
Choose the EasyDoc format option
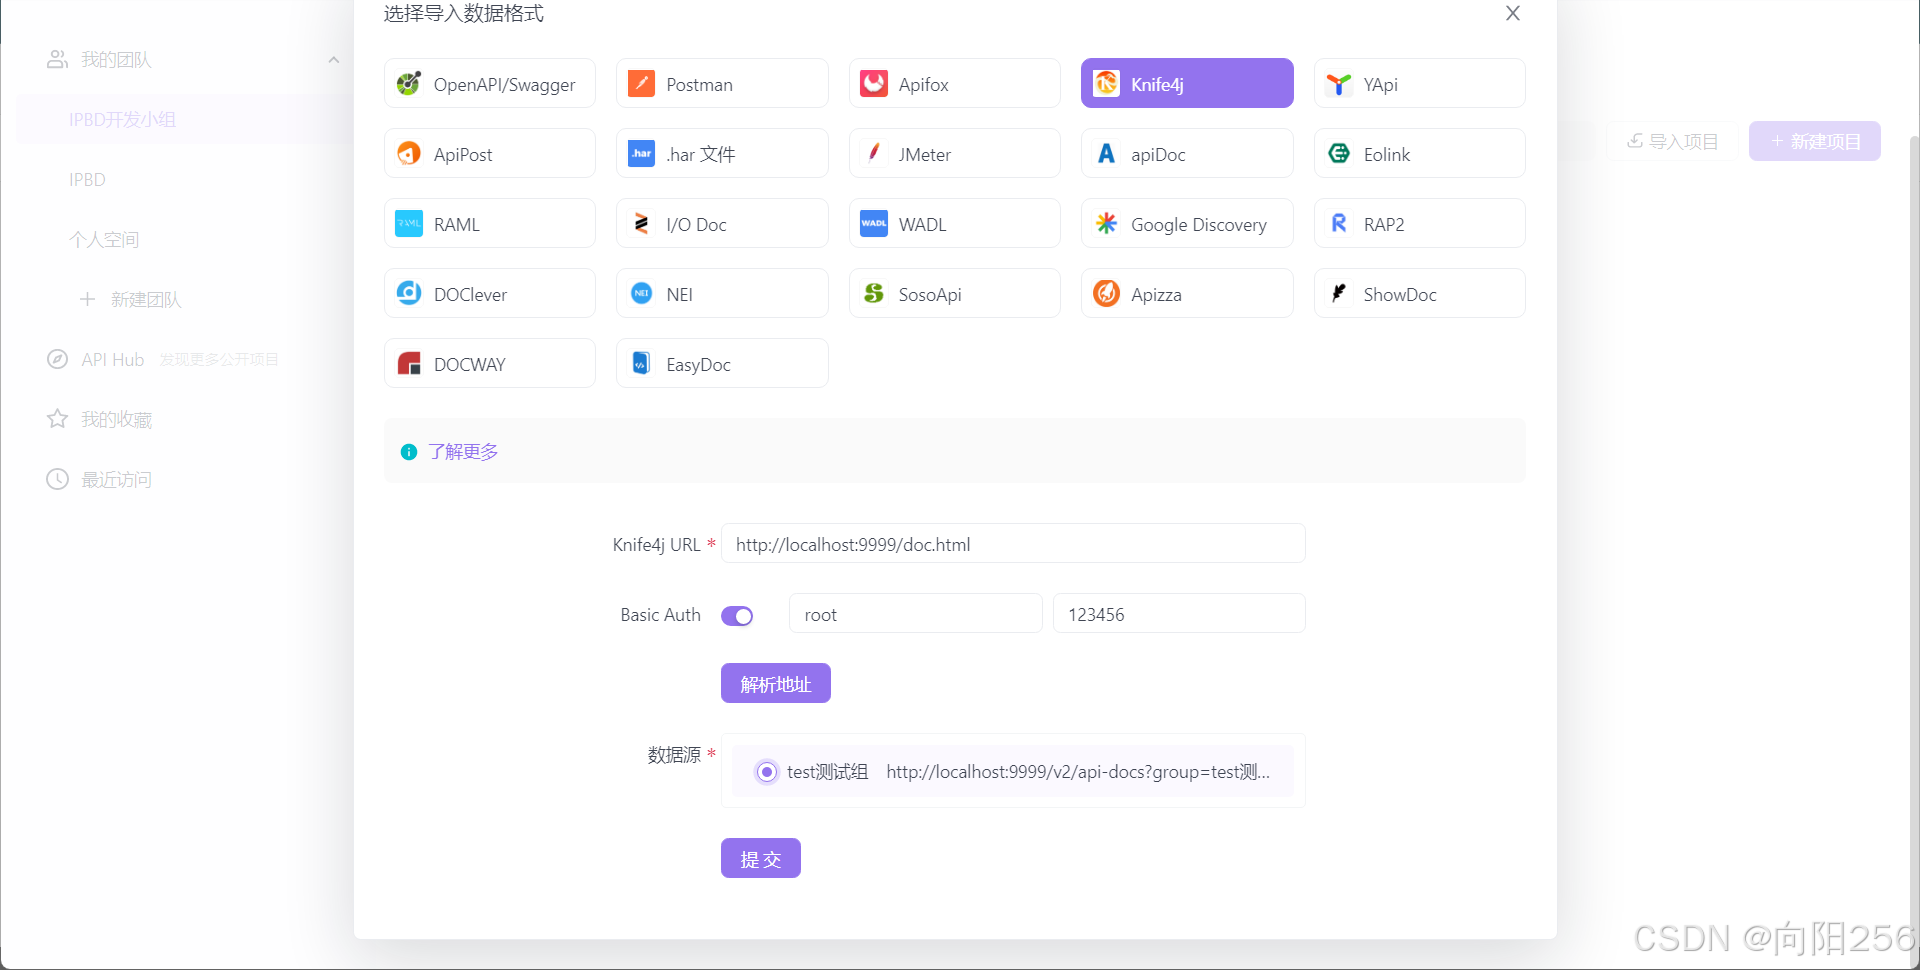pyautogui.click(x=722, y=364)
